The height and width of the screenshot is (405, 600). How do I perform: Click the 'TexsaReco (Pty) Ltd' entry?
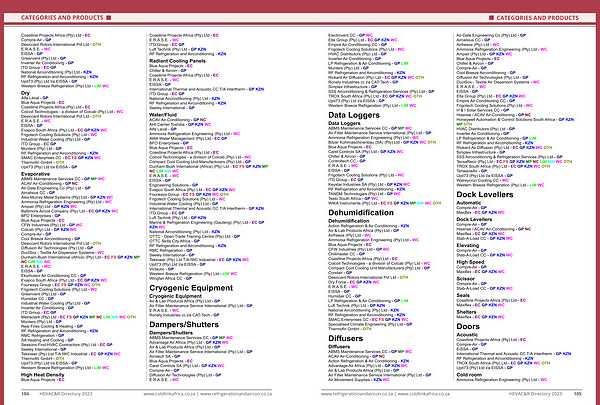point(514,162)
